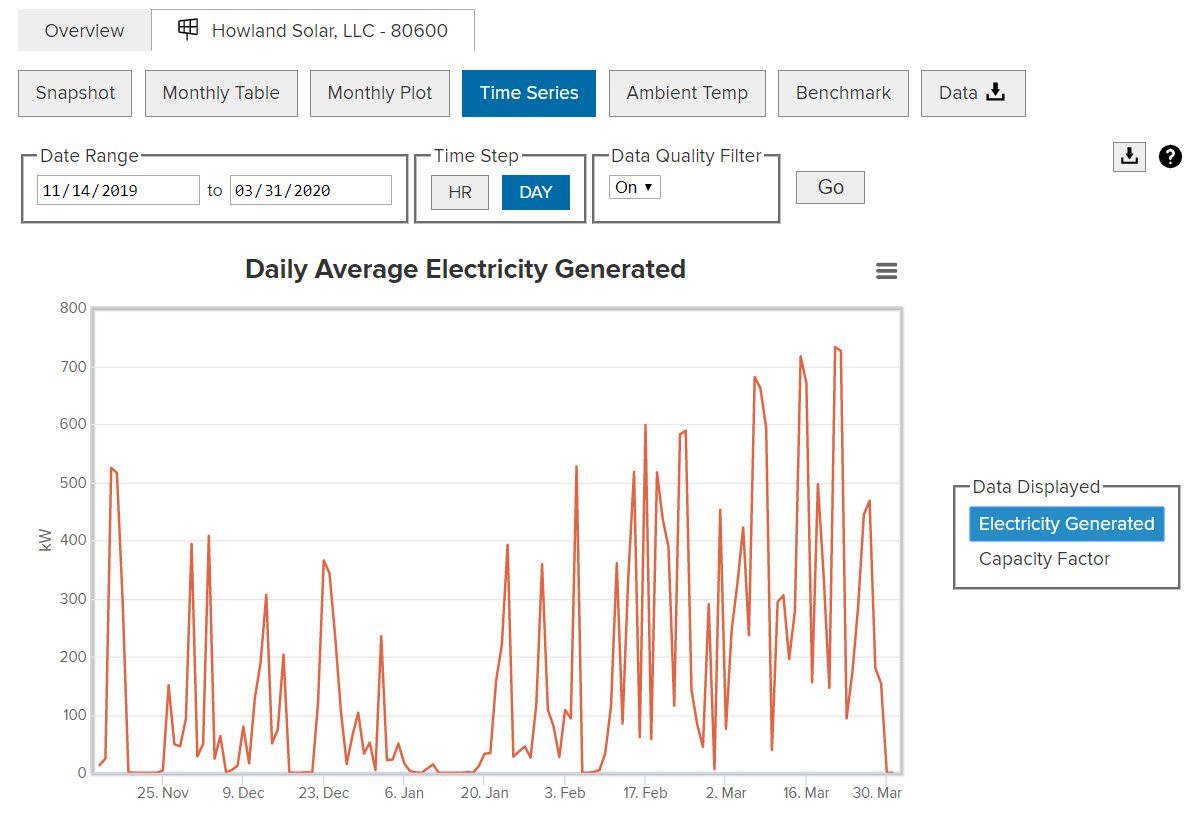The height and width of the screenshot is (818, 1196).
Task: Select DAY in the Time Step toggle
Action: 536,192
